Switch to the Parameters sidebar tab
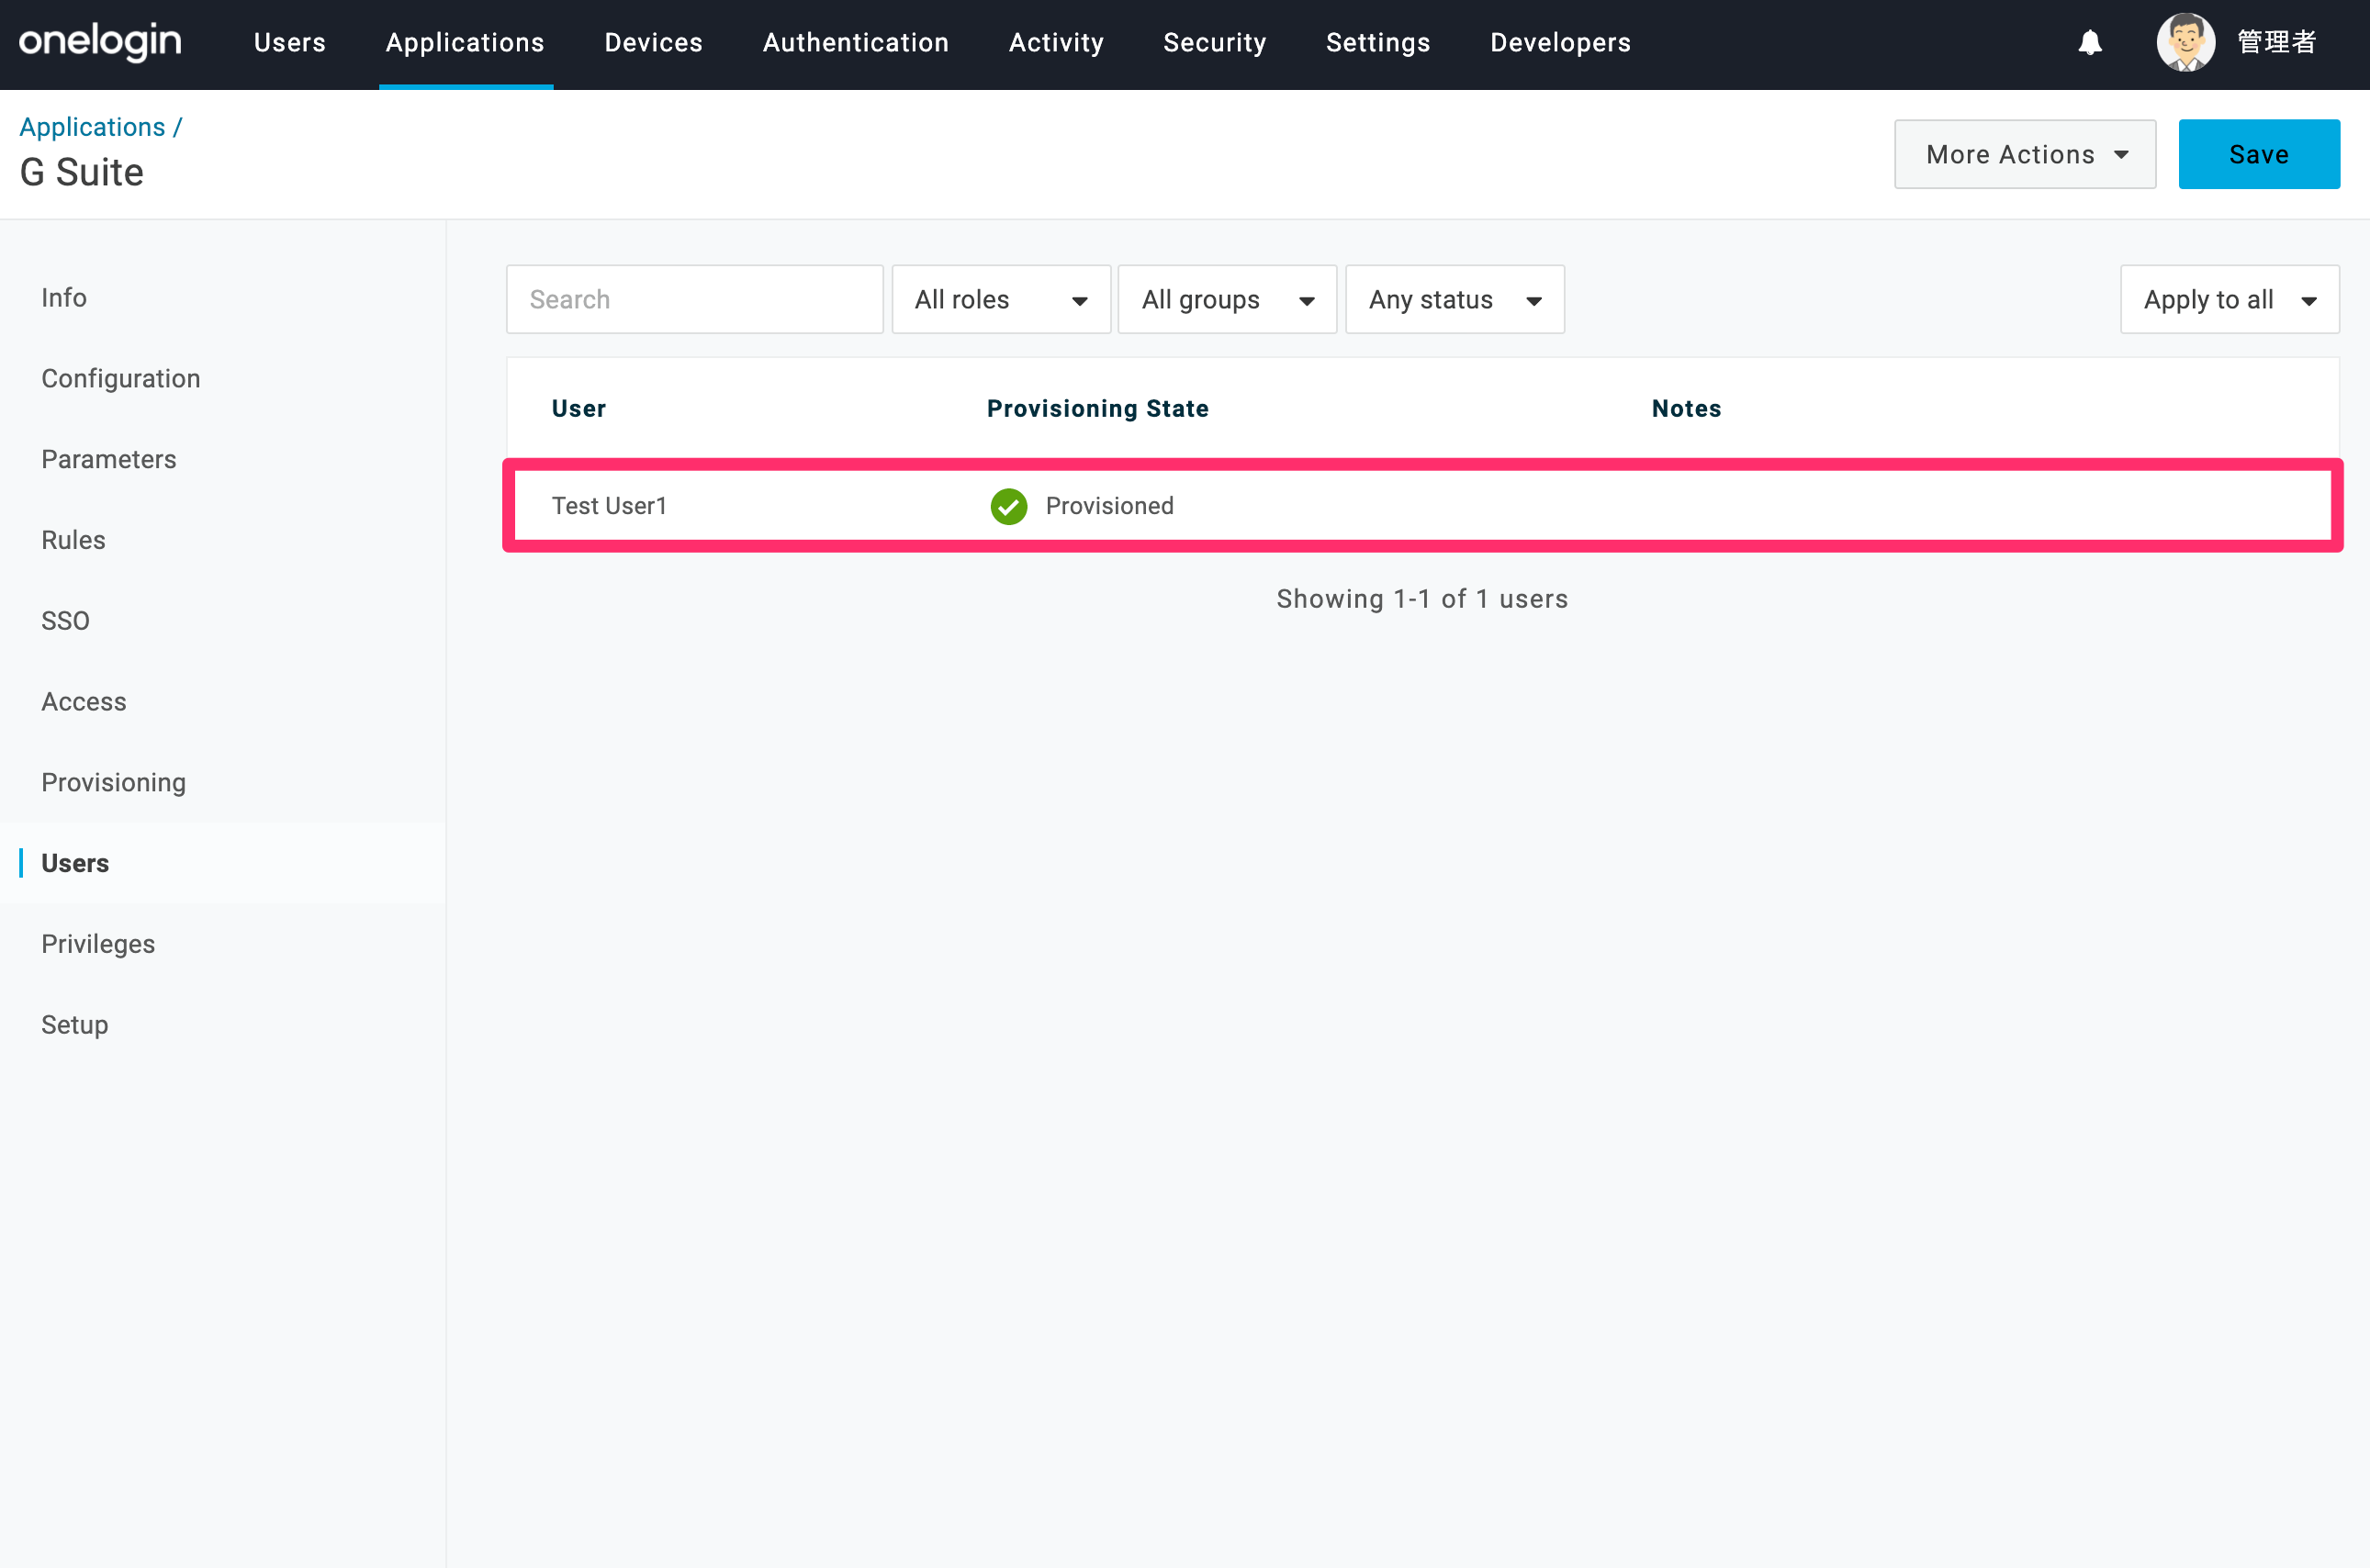Image resolution: width=2370 pixels, height=1568 pixels. point(109,459)
